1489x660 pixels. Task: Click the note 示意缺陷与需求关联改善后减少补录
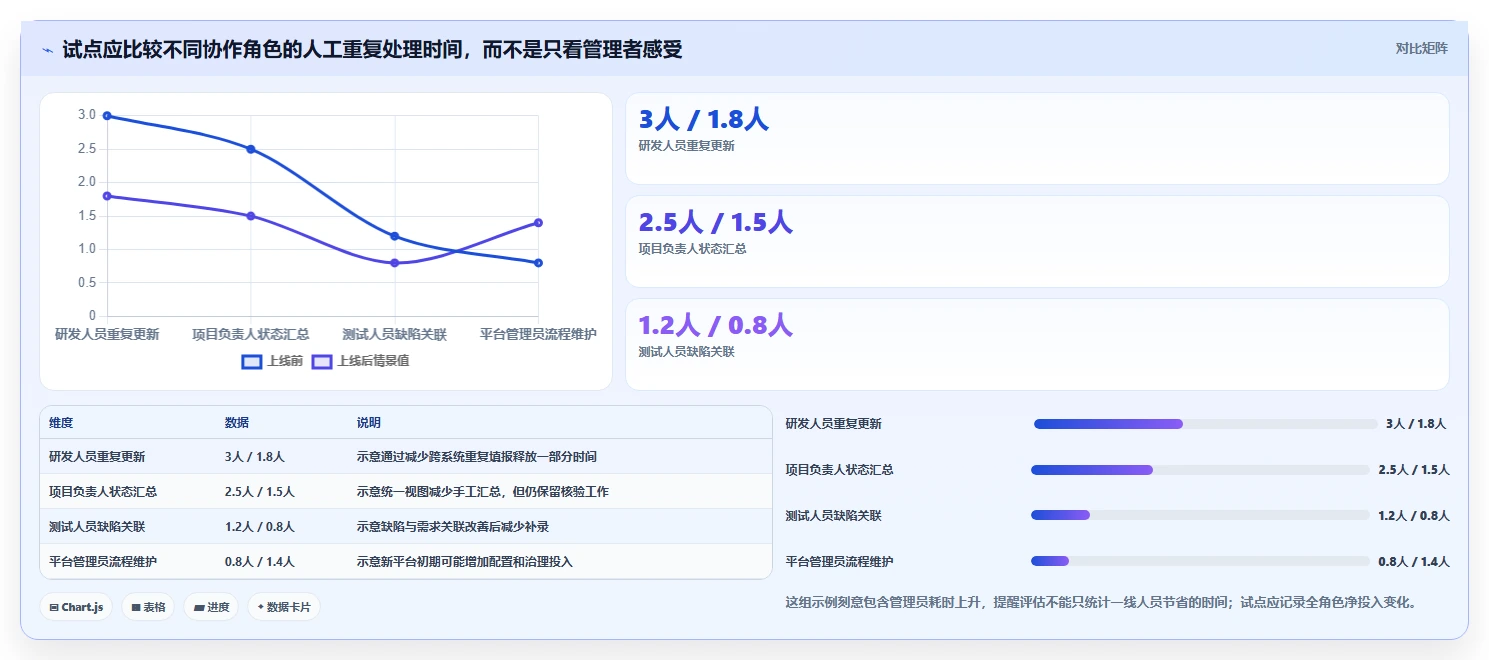(453, 527)
